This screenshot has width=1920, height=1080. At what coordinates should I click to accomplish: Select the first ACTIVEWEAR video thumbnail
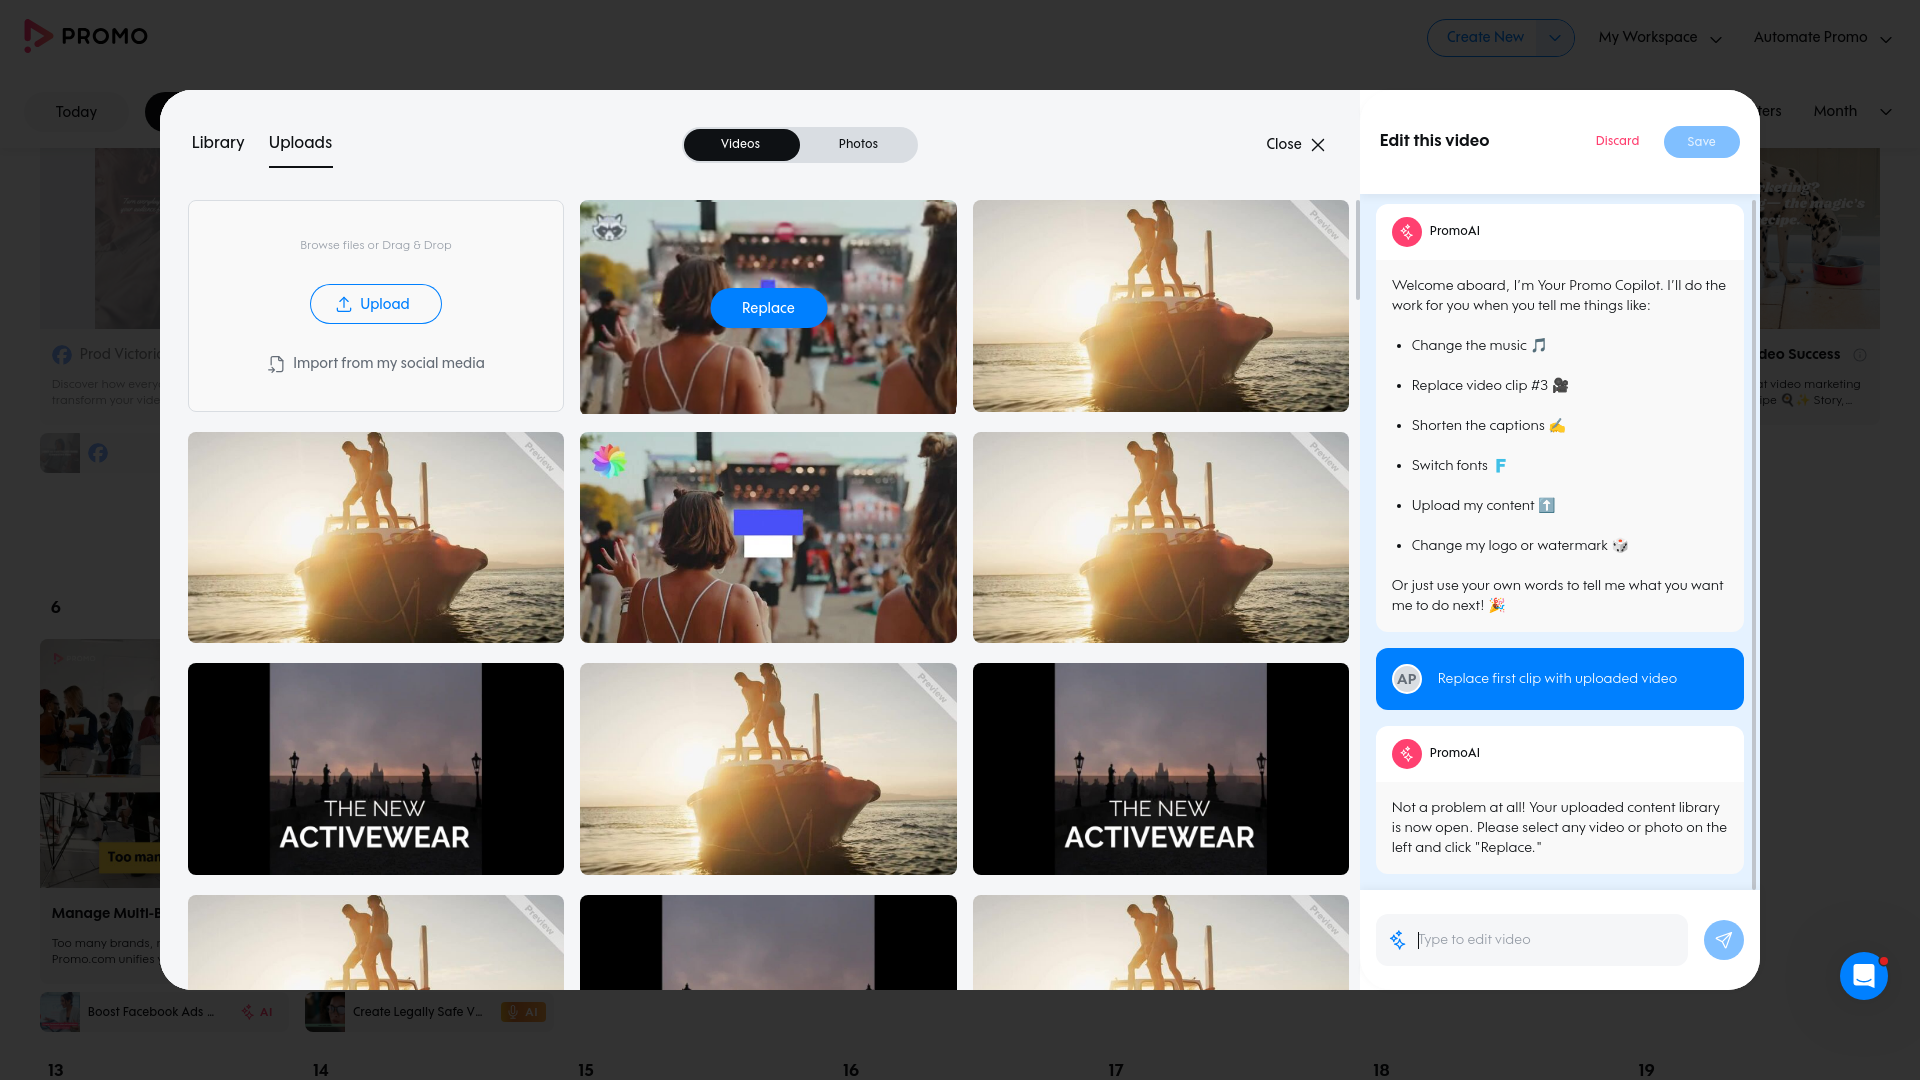[x=376, y=769]
